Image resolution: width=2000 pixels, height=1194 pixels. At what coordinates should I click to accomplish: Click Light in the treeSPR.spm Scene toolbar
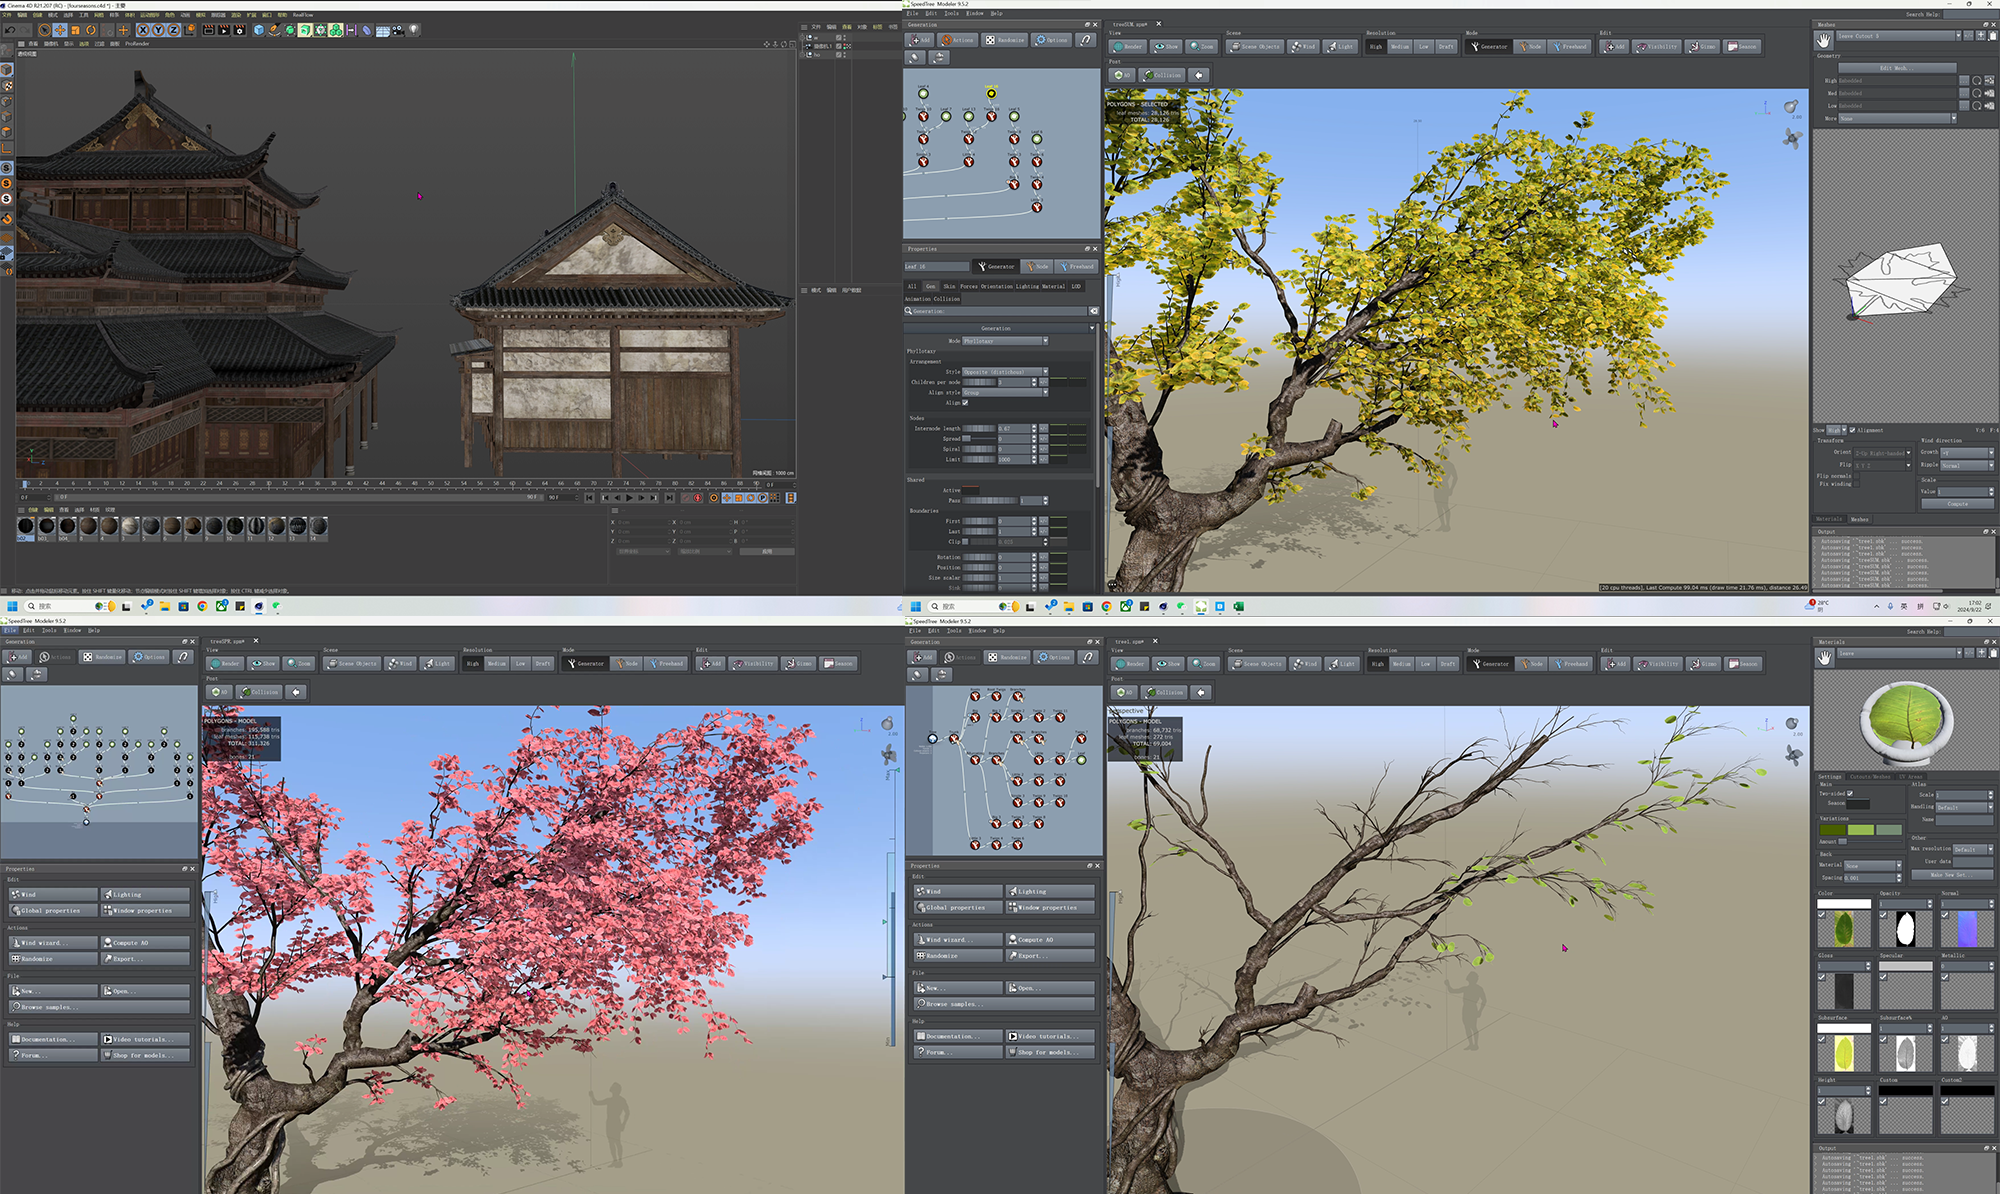[437, 663]
